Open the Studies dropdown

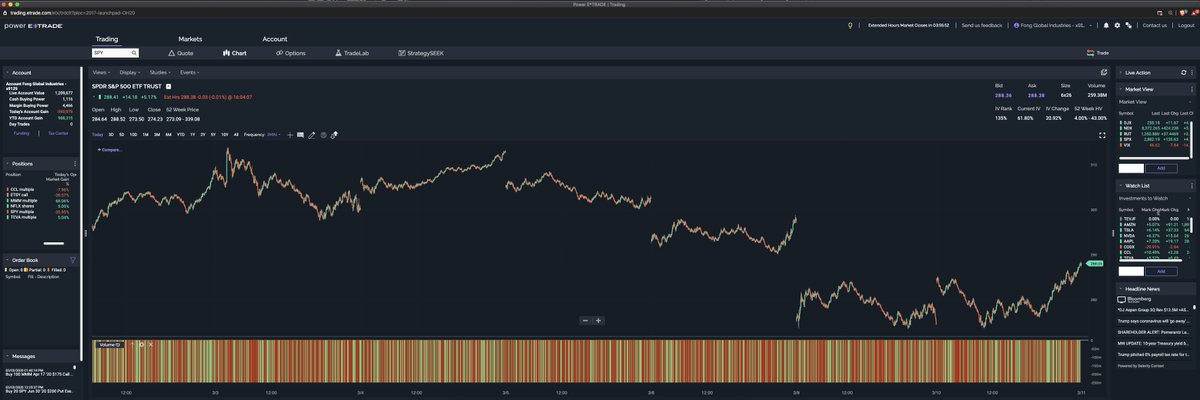point(160,73)
